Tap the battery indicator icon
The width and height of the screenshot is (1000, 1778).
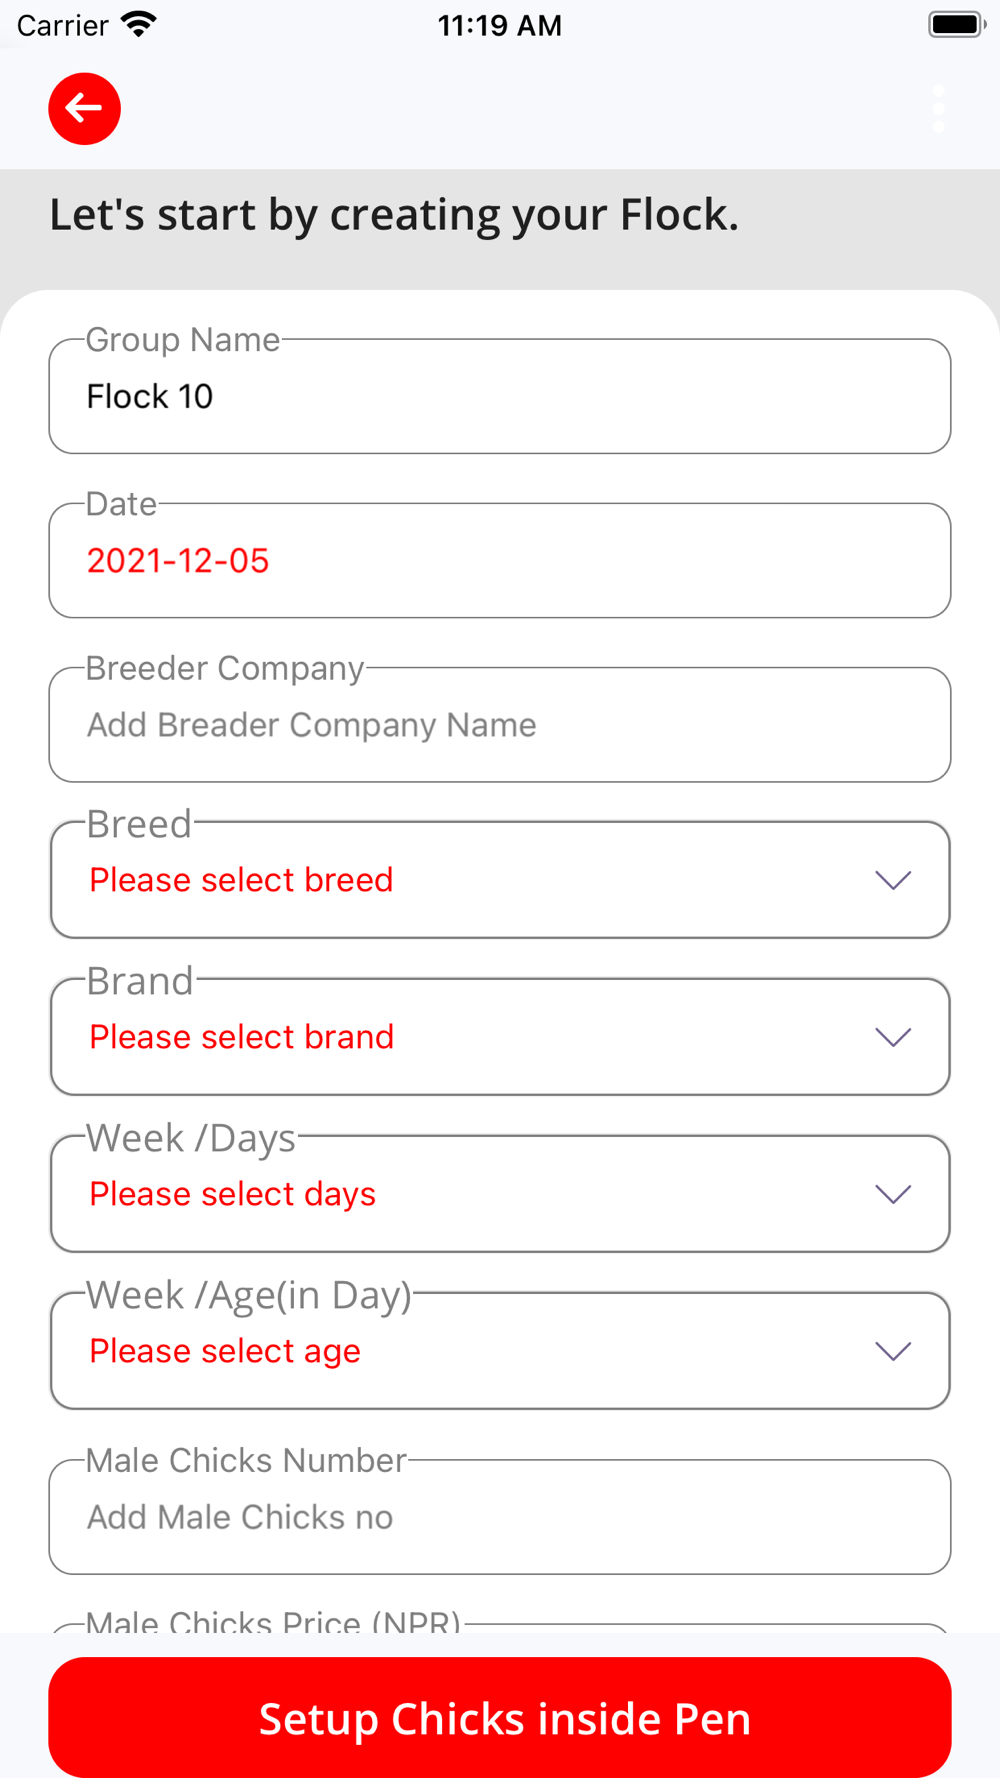(956, 24)
